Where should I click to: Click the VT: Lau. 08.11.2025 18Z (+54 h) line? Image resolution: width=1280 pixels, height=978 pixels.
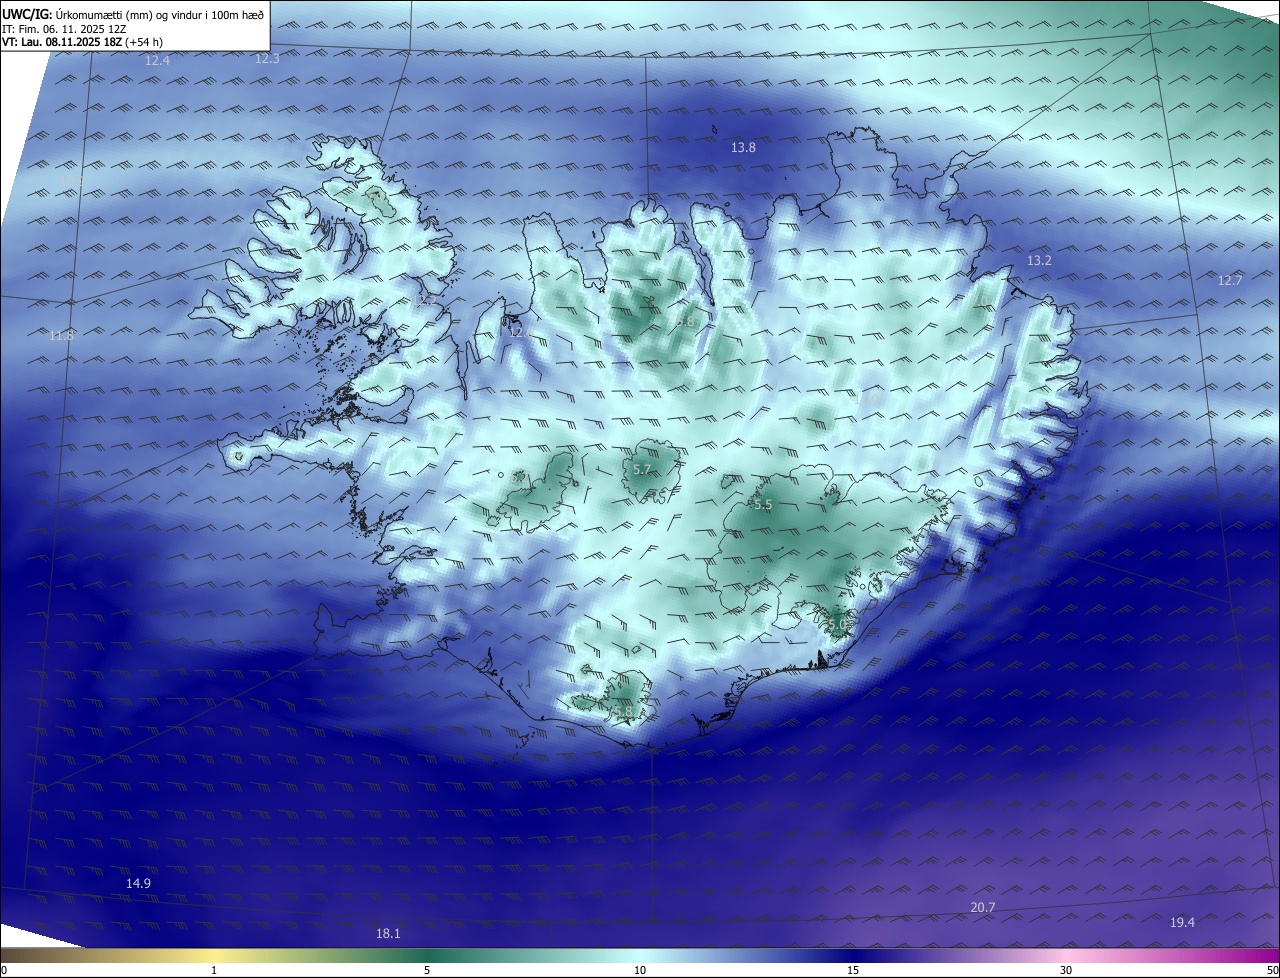point(82,42)
